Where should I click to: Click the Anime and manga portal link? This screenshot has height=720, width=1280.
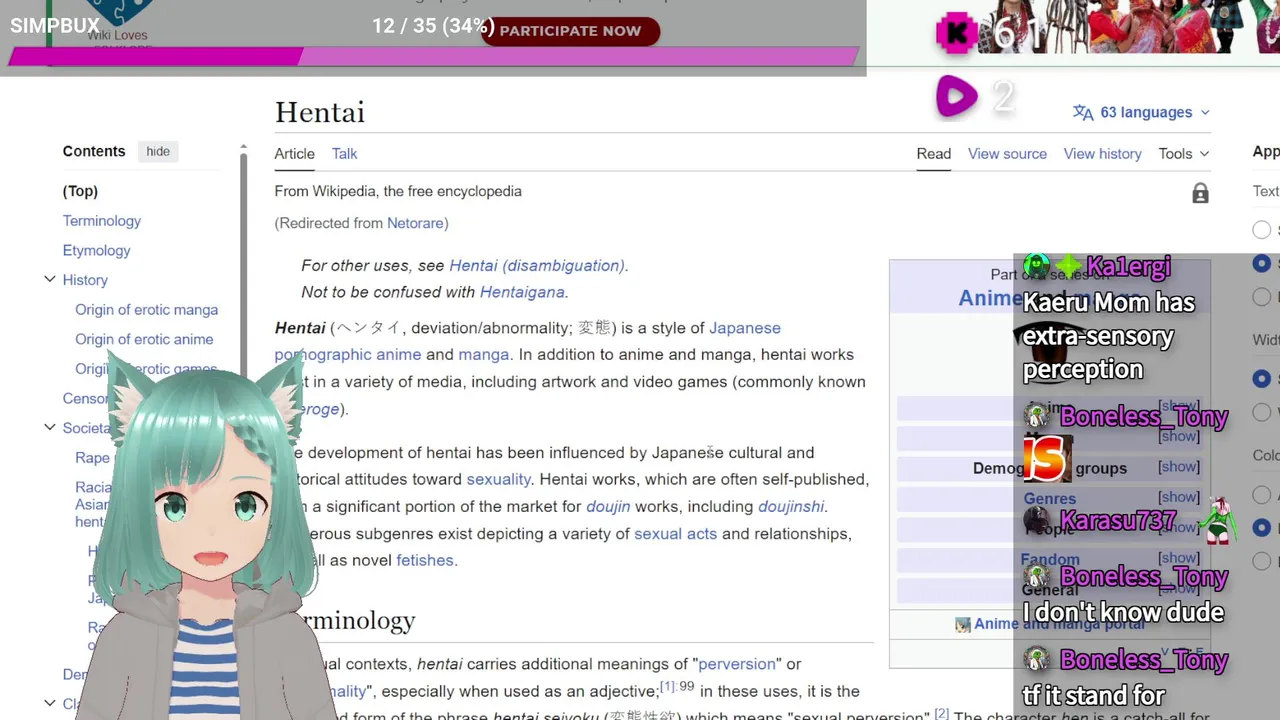tap(1059, 624)
